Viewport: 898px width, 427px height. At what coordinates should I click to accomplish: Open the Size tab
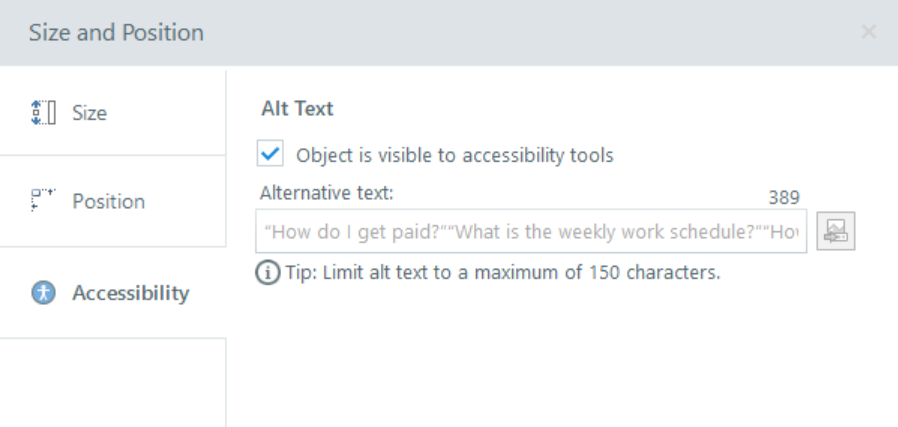pos(89,113)
